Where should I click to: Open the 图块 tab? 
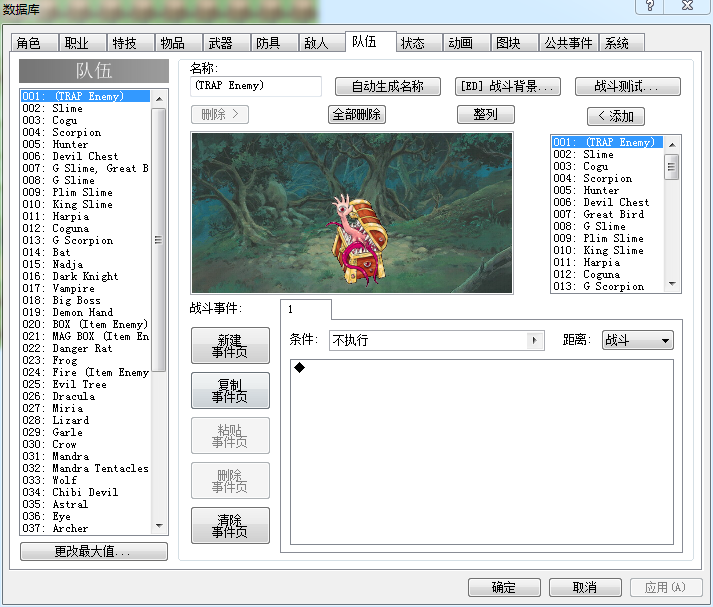[x=514, y=43]
